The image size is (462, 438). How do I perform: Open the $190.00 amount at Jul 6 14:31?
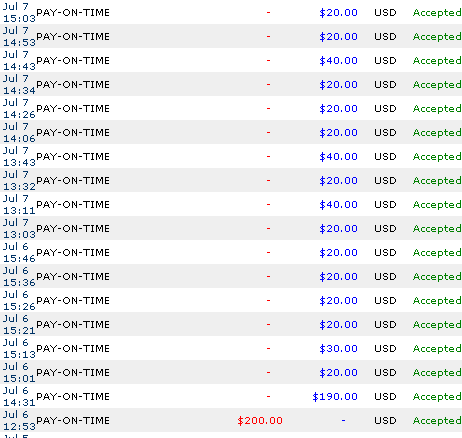coord(335,396)
